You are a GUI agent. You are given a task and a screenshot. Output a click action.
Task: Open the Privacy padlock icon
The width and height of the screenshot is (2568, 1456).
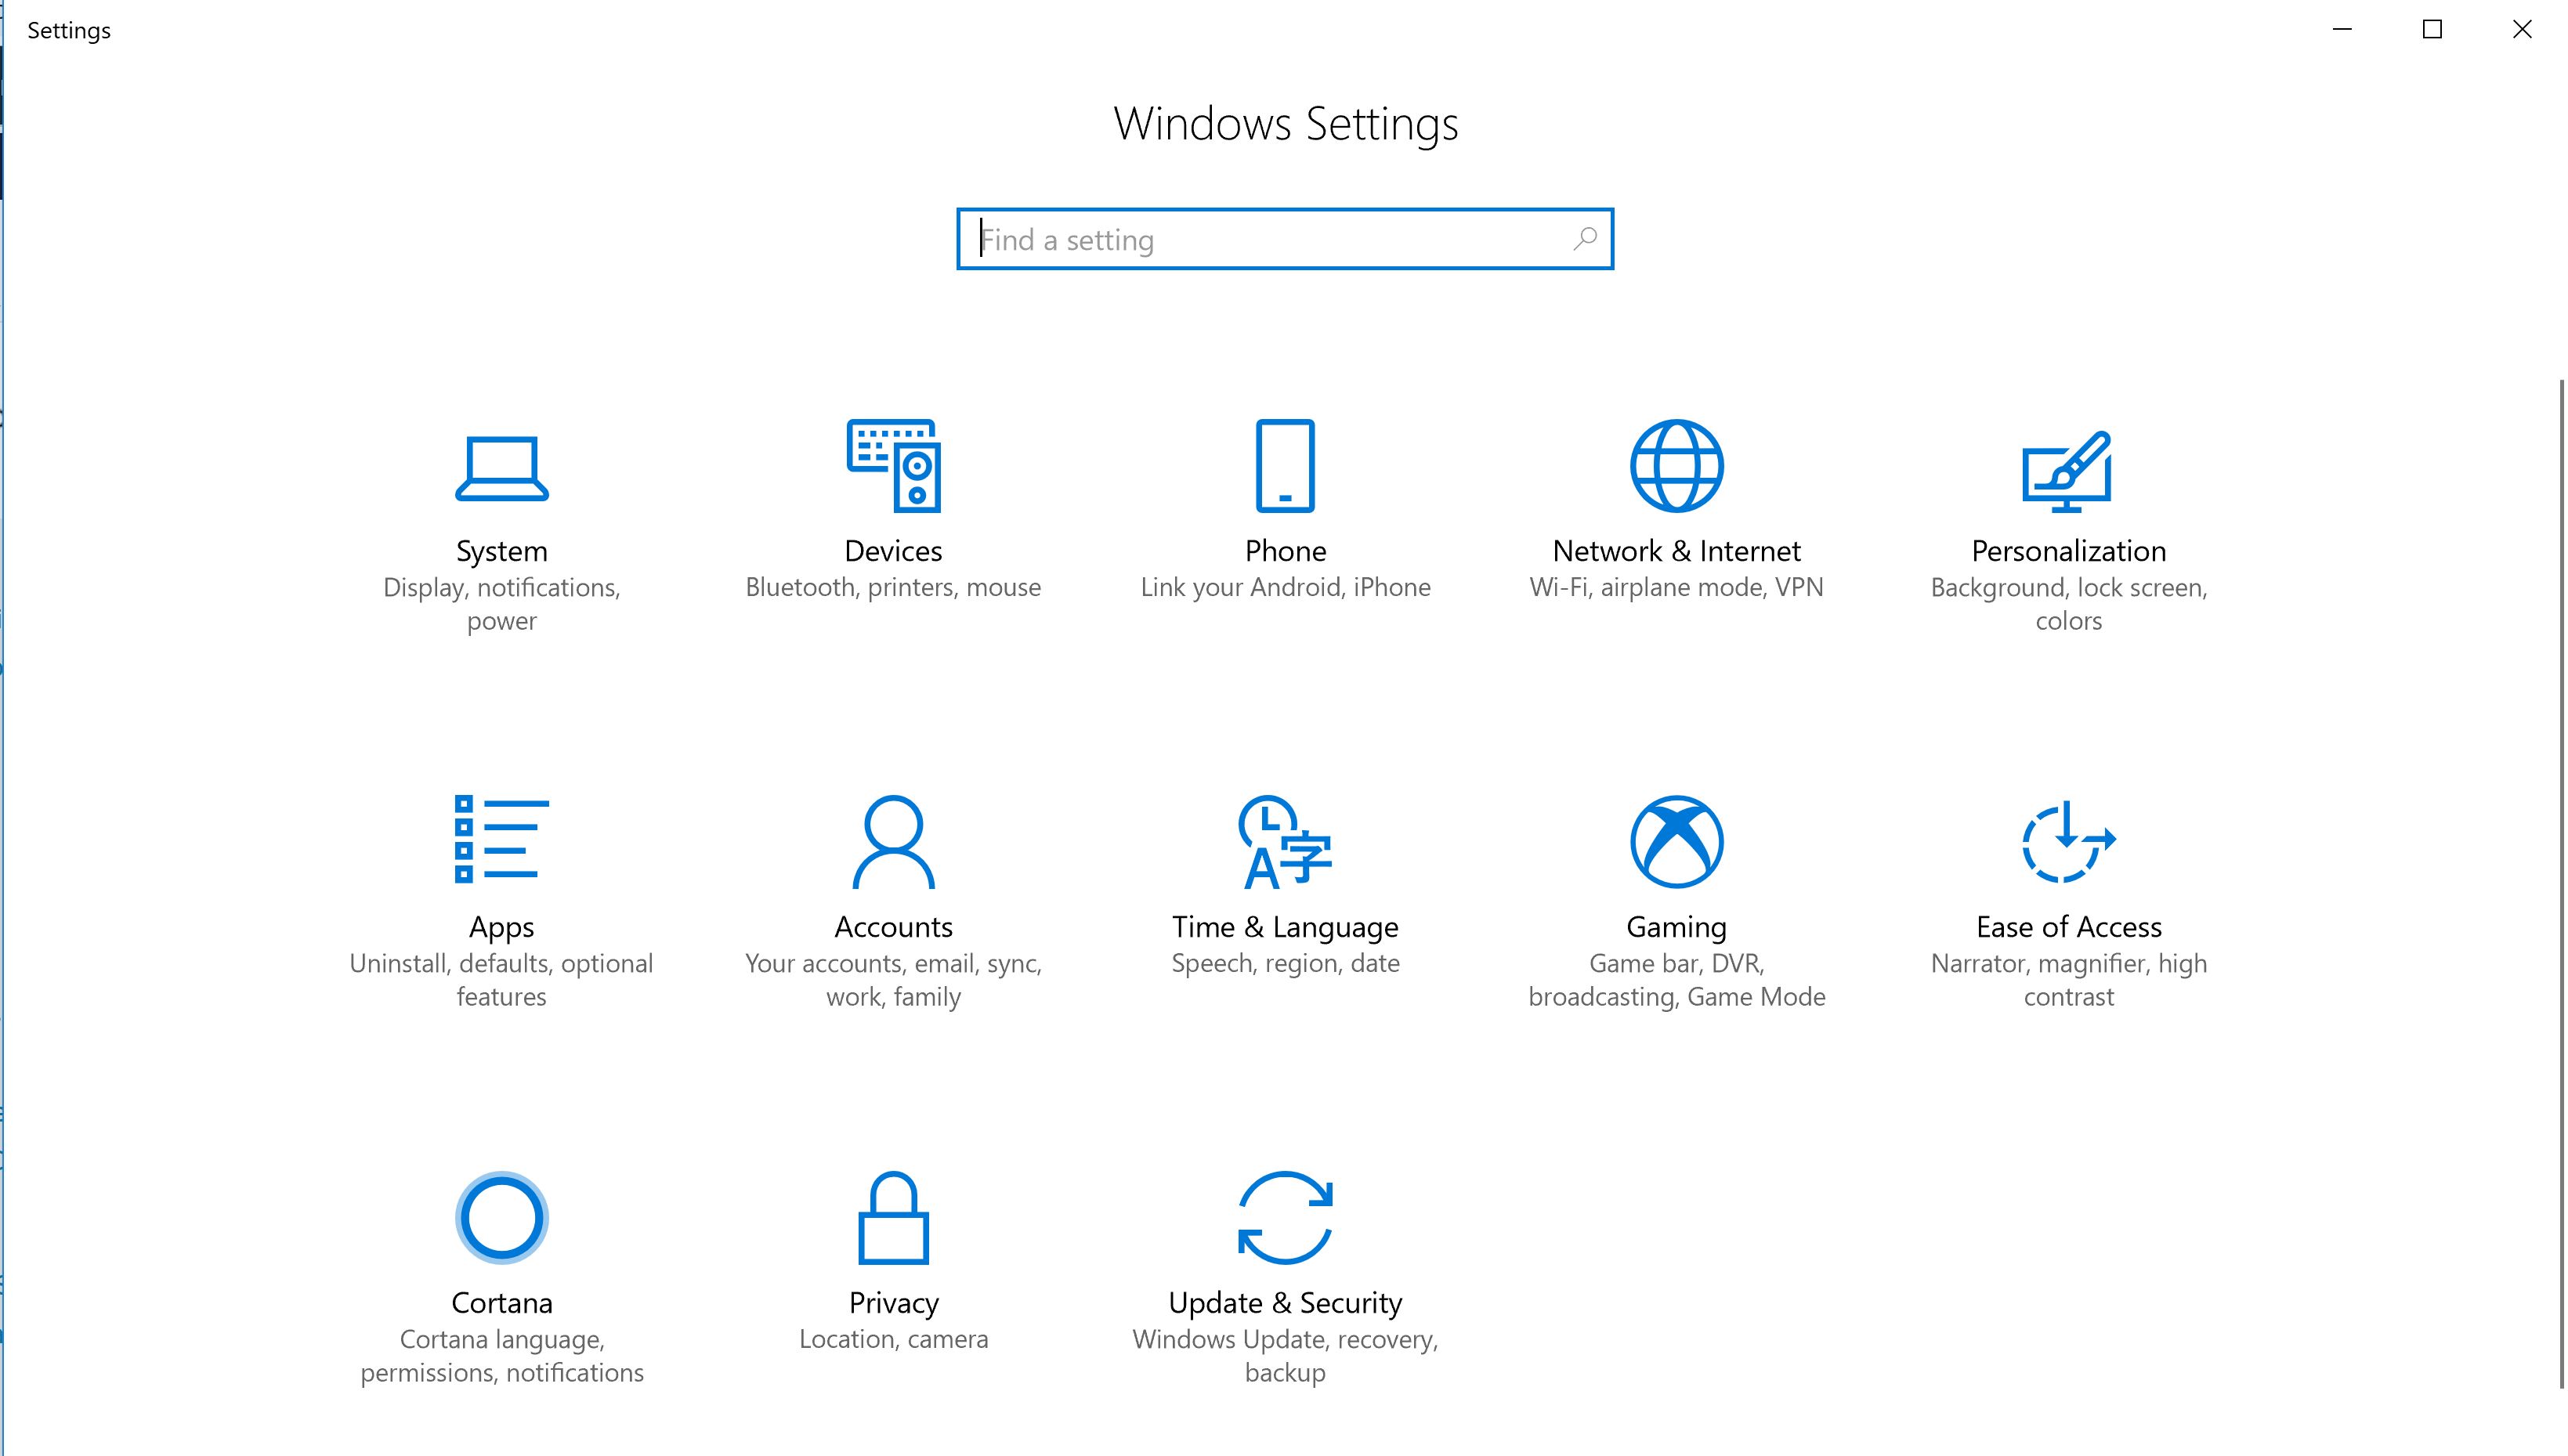coord(893,1218)
